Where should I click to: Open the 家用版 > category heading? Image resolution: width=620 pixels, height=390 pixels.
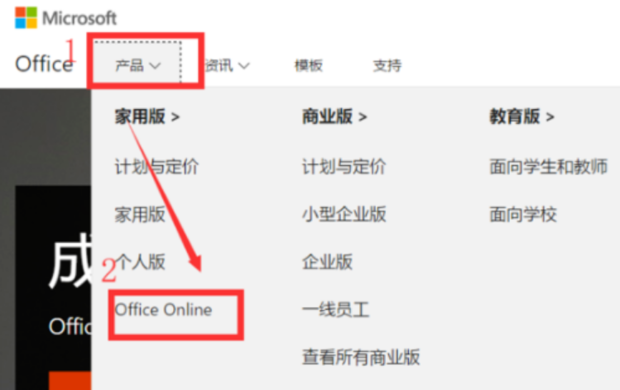point(147,116)
